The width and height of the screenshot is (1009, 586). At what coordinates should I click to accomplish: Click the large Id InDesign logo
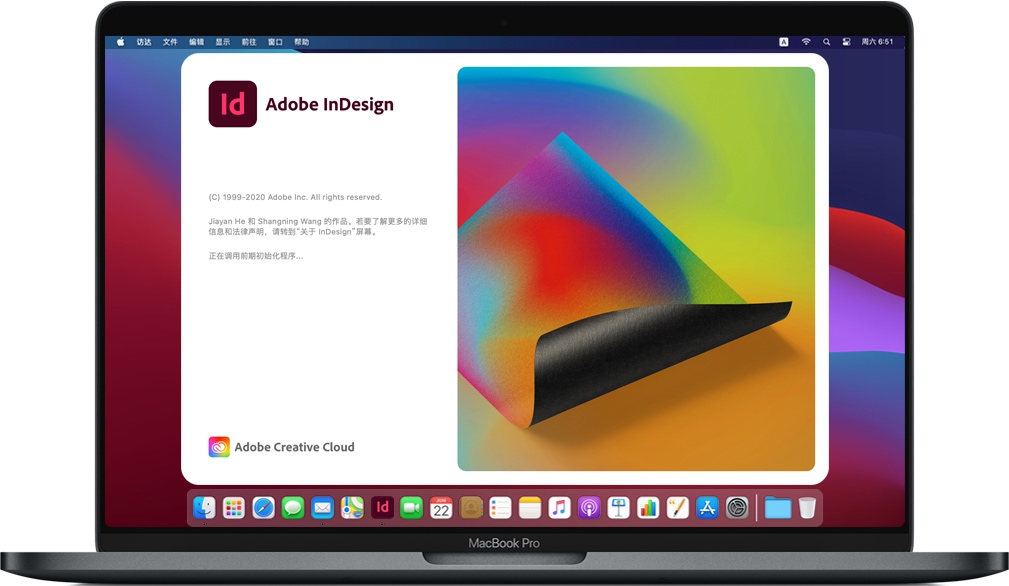tap(232, 104)
